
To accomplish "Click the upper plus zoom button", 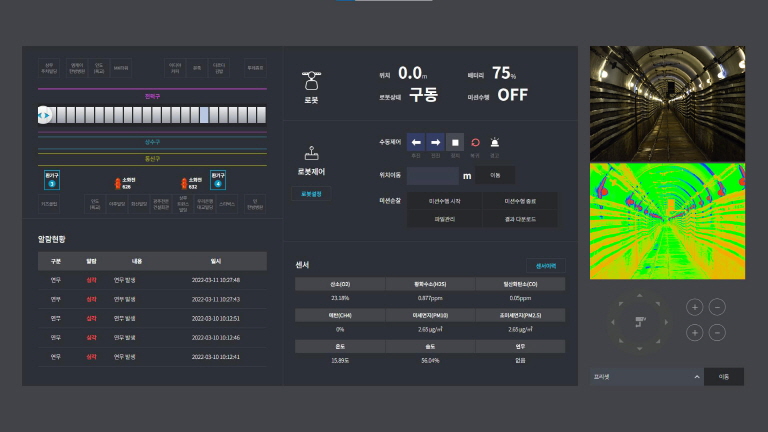I will click(x=695, y=307).
